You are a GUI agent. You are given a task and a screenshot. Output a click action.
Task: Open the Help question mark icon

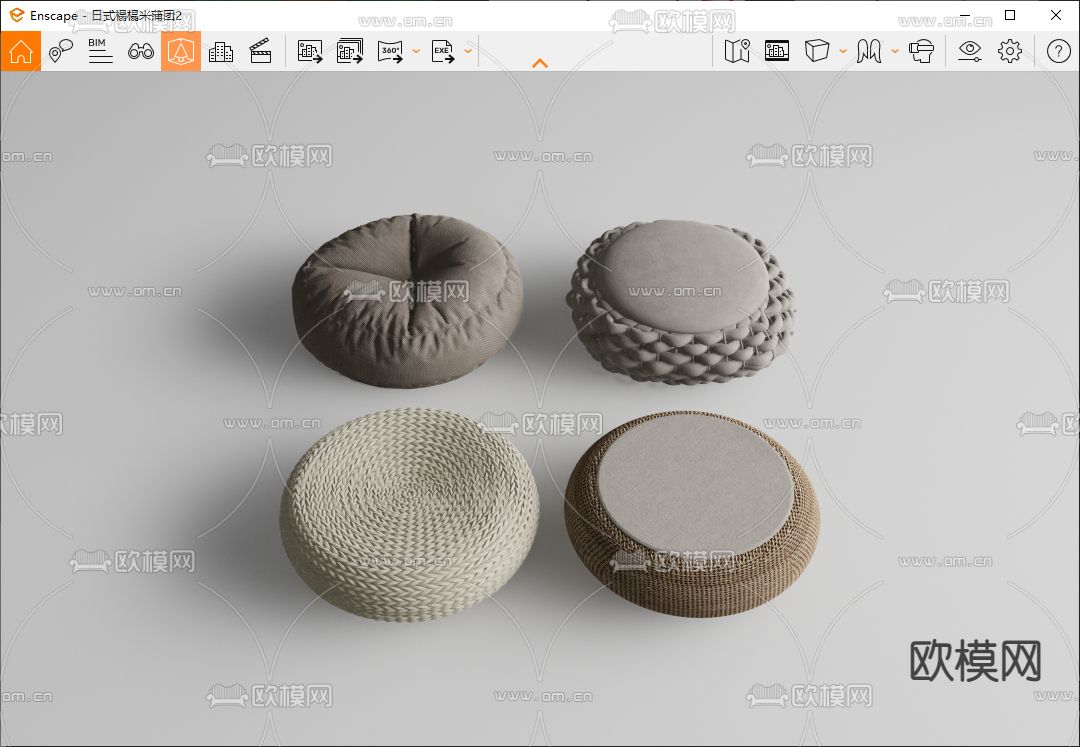click(1058, 51)
